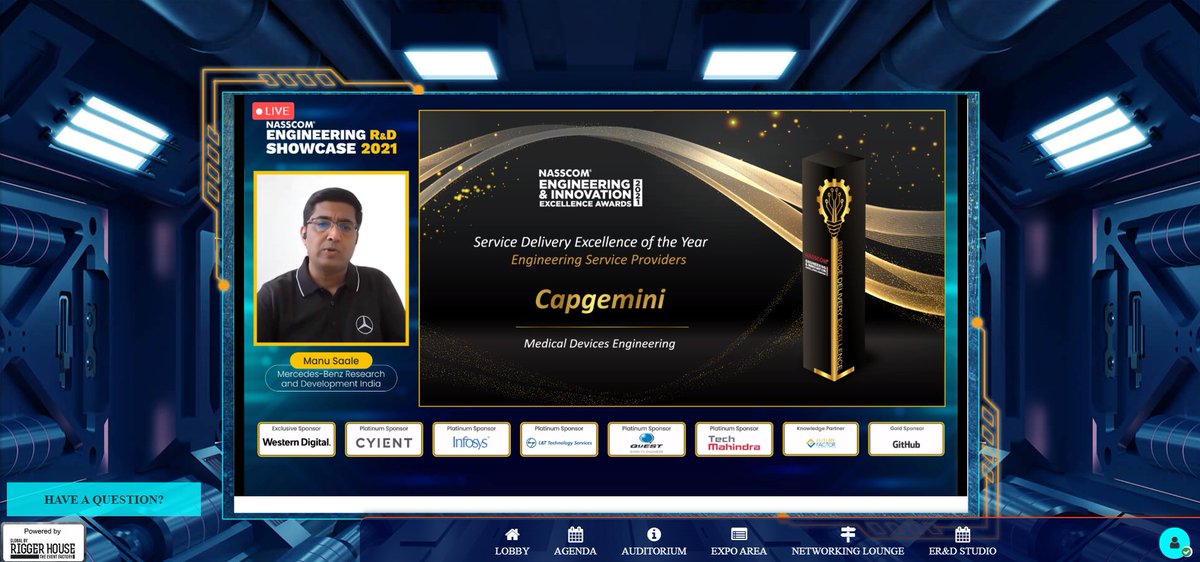
Task: Open the user profile avatar icon
Action: pyautogui.click(x=1173, y=543)
